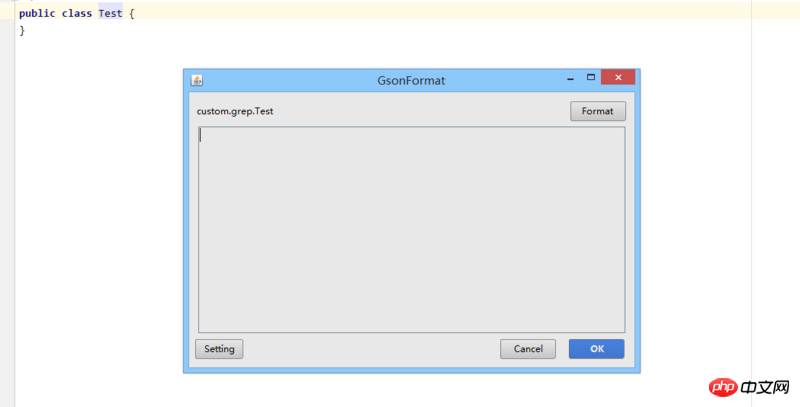Click the Test class name in editor
800x407 pixels.
tap(111, 14)
